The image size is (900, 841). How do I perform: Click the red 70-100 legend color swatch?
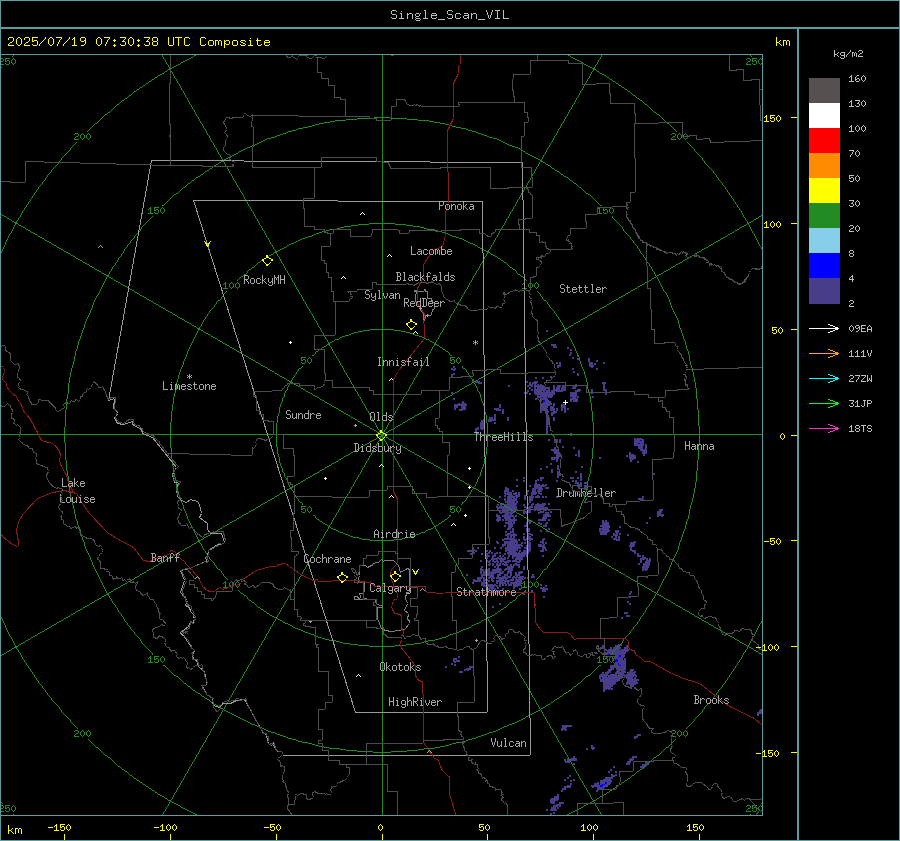(x=824, y=141)
